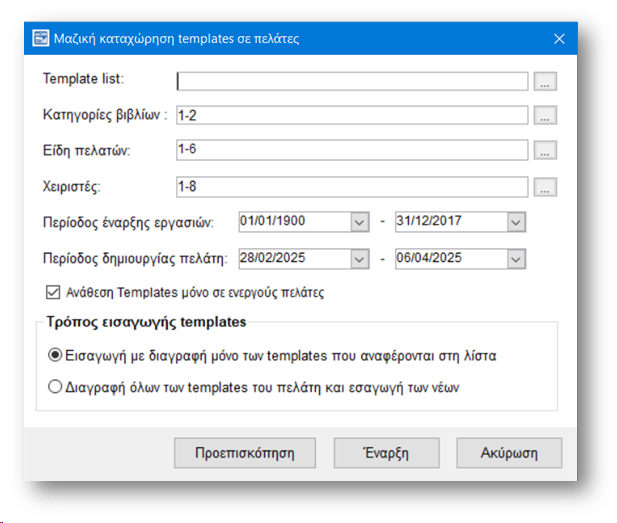The width and height of the screenshot is (617, 523).
Task: Expand the 01/01/1900 start date dropdown
Action: coord(360,222)
